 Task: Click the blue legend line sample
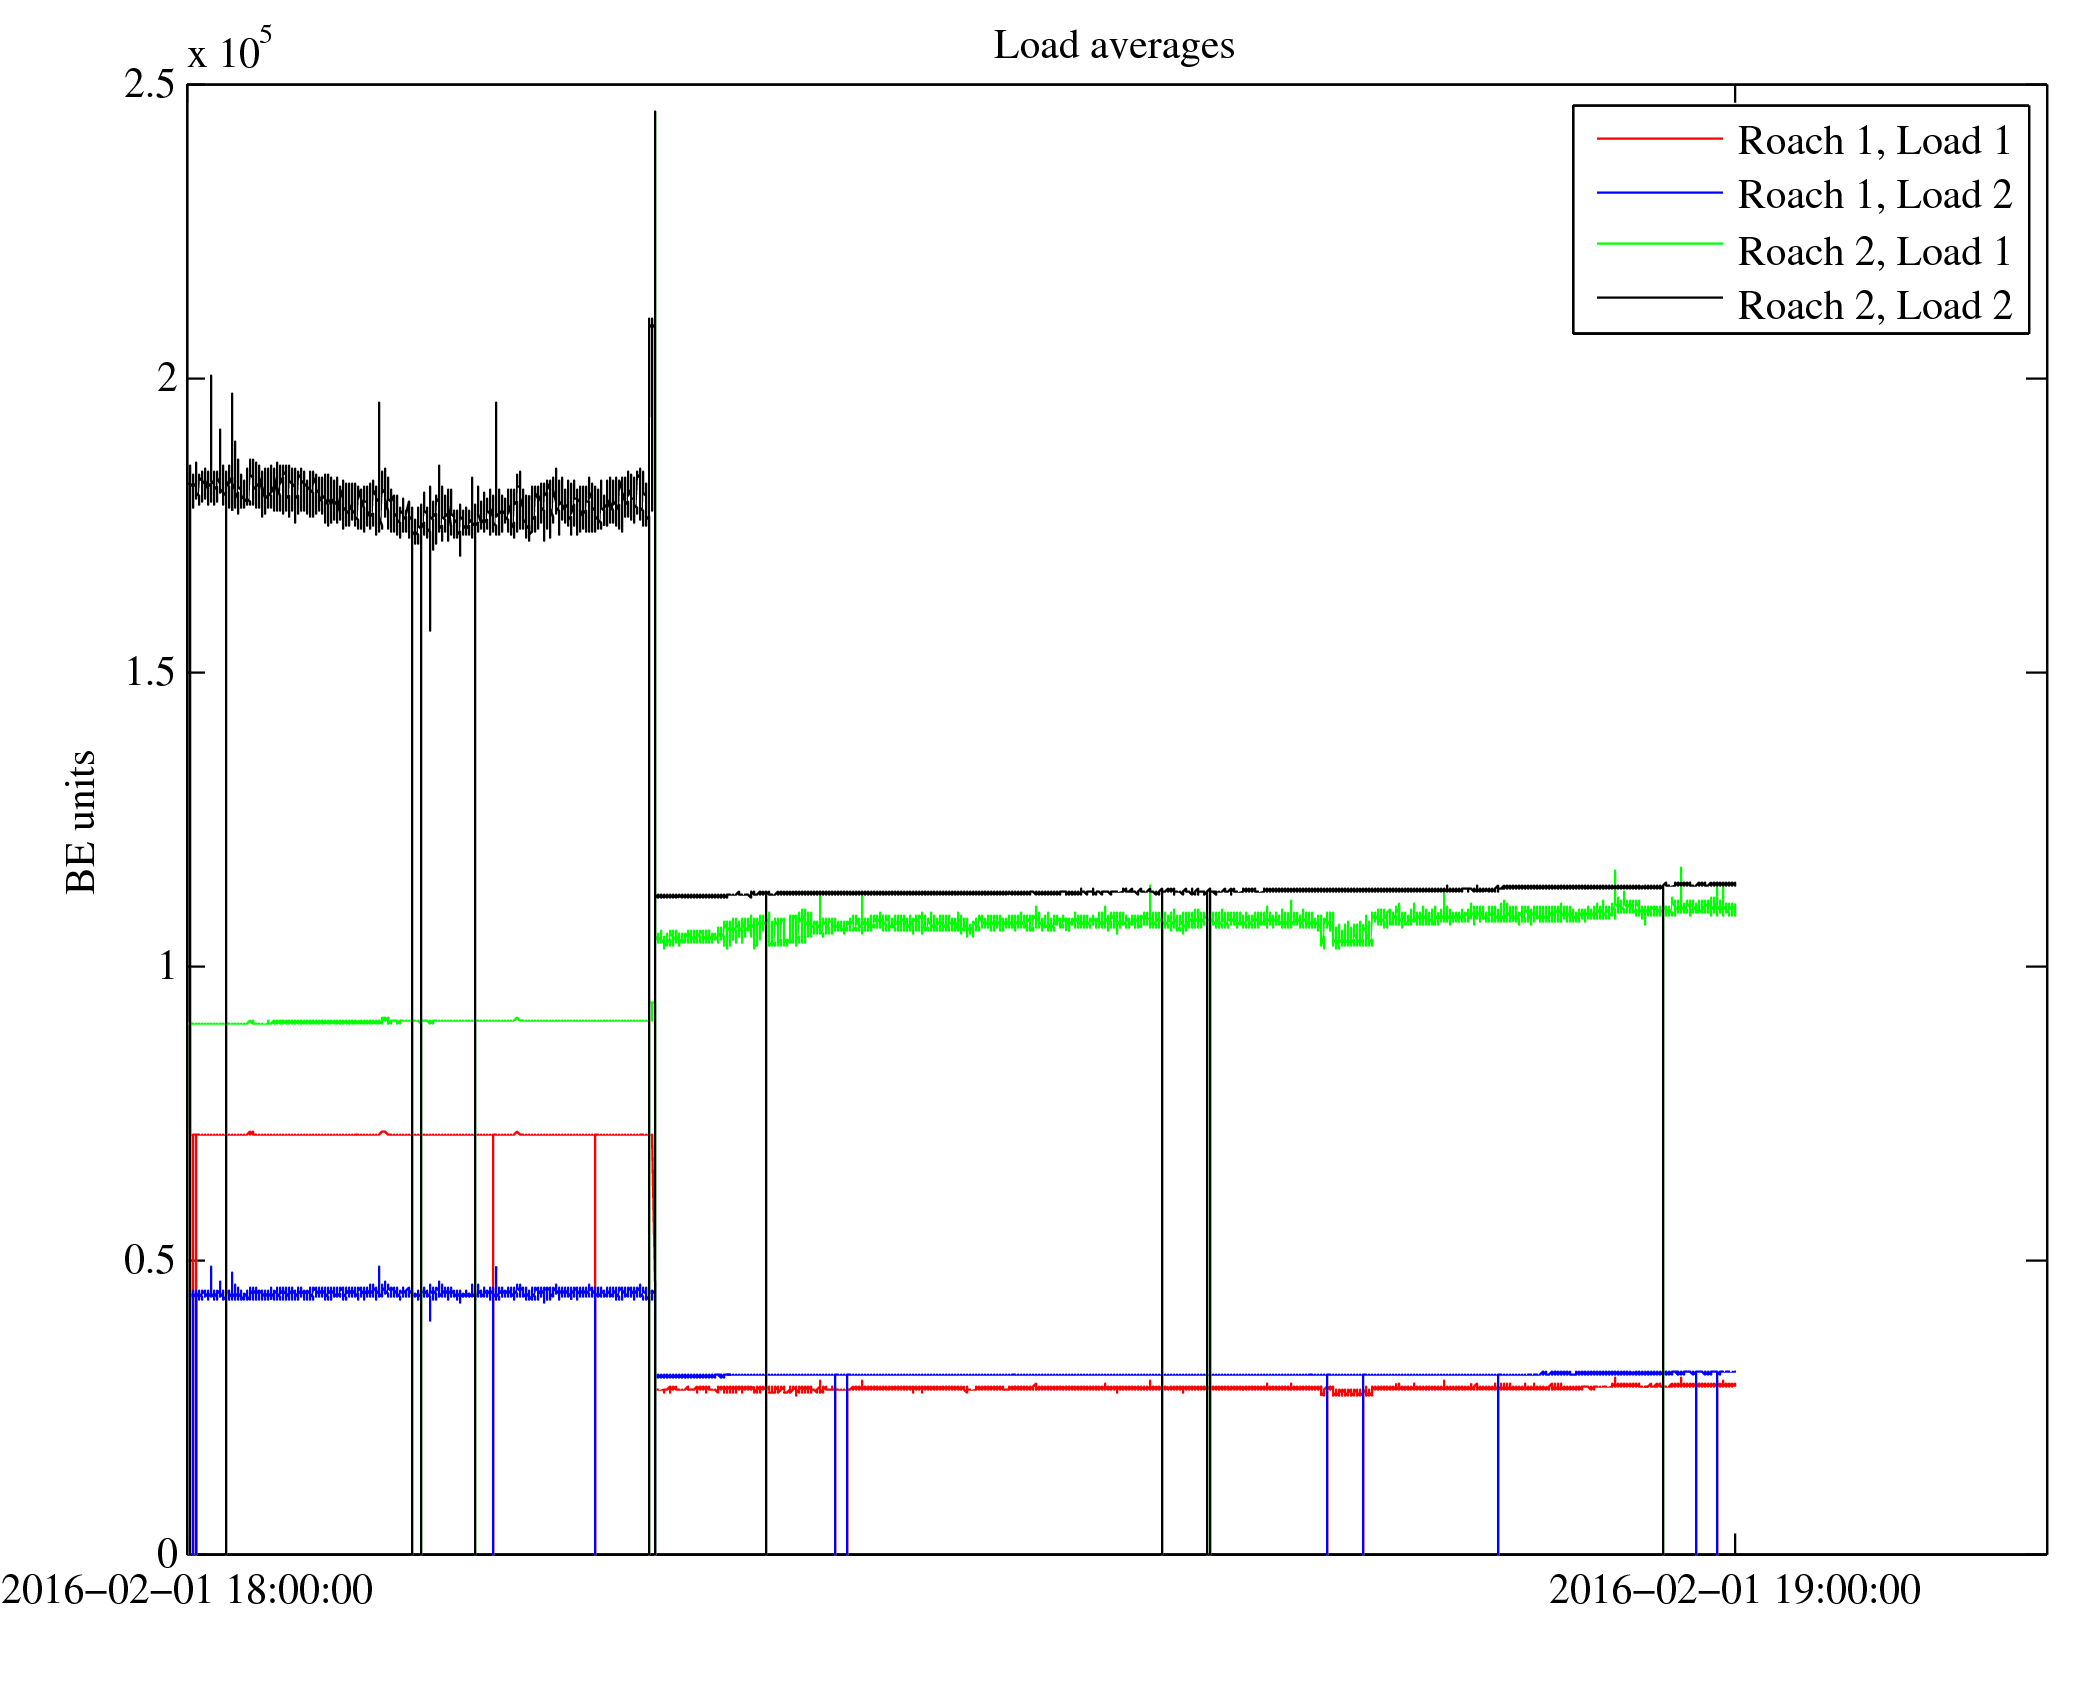1659,192
